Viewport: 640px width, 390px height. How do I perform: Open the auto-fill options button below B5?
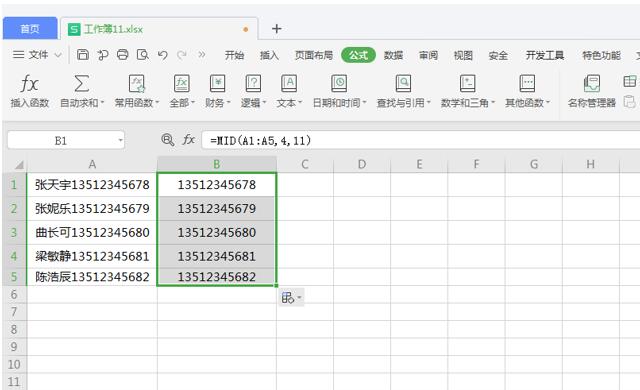pyautogui.click(x=291, y=298)
